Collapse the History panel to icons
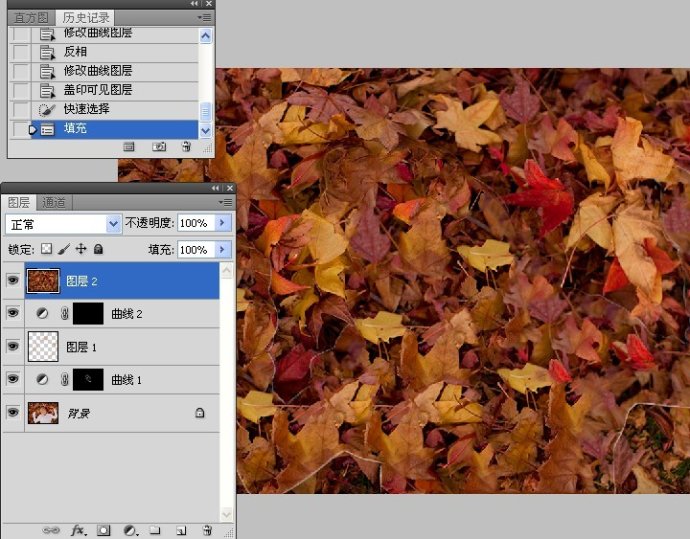690x539 pixels. click(x=194, y=4)
